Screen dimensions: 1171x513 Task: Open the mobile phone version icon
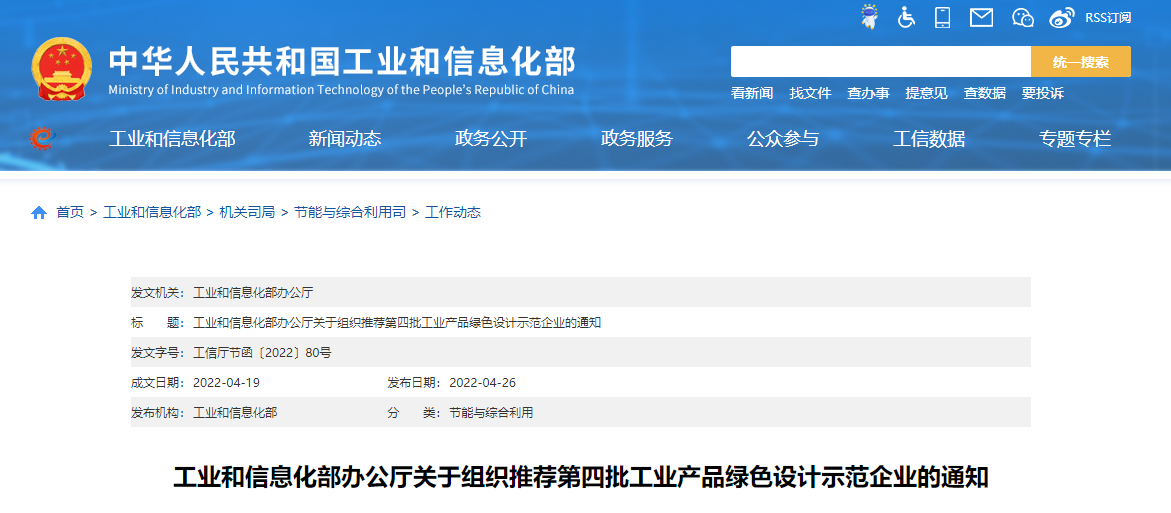[942, 17]
